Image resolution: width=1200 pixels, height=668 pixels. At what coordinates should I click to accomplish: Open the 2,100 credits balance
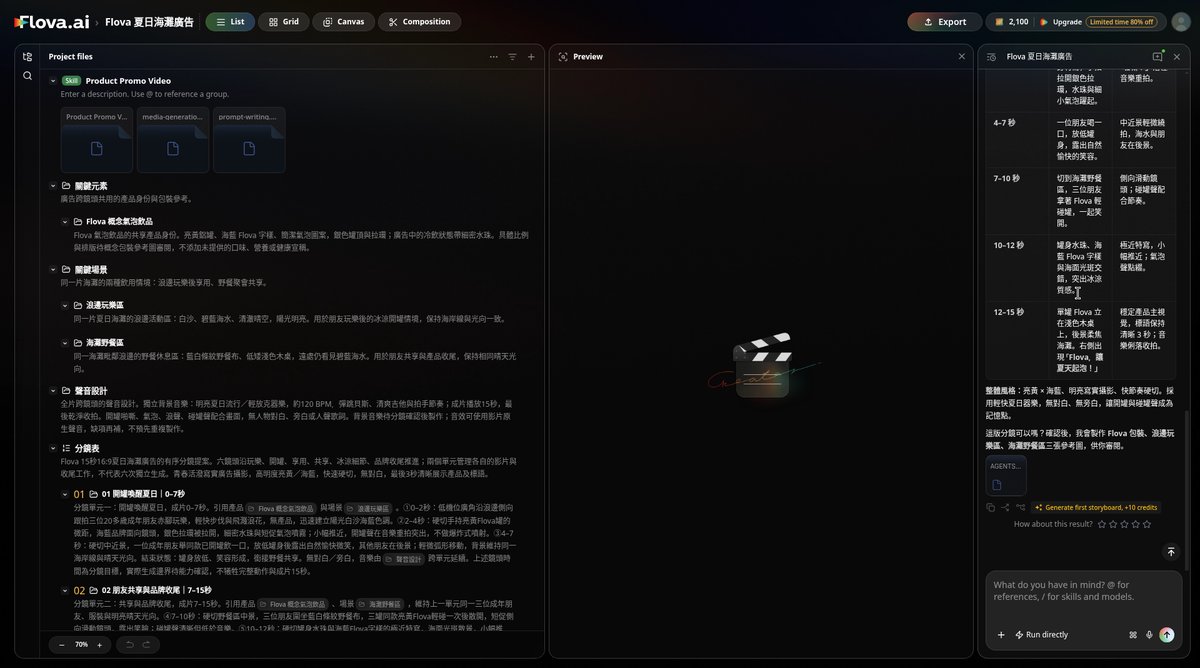[x=1010, y=21]
